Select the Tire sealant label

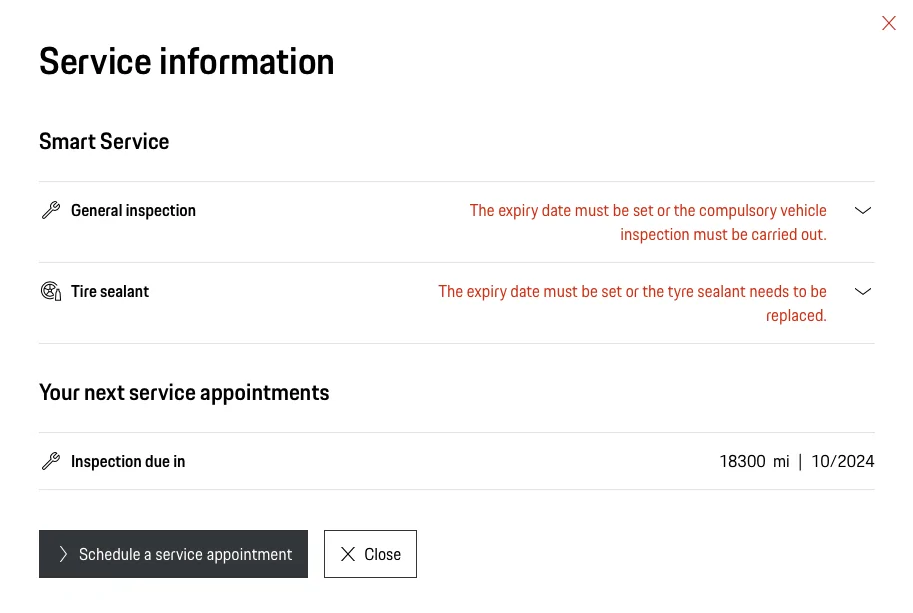point(110,292)
